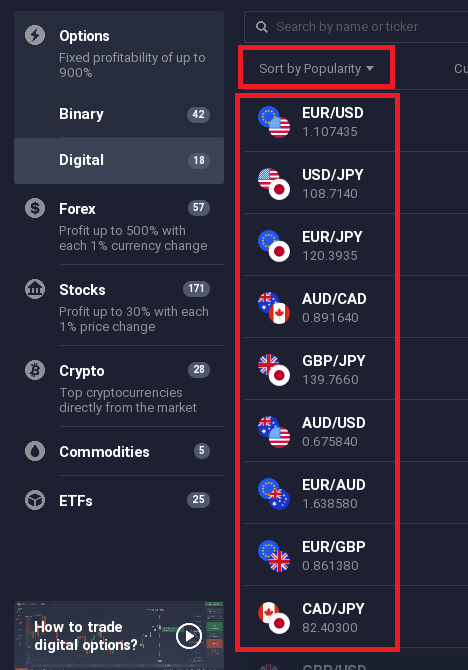Click the EUR/USD flag pair icon

point(274,122)
